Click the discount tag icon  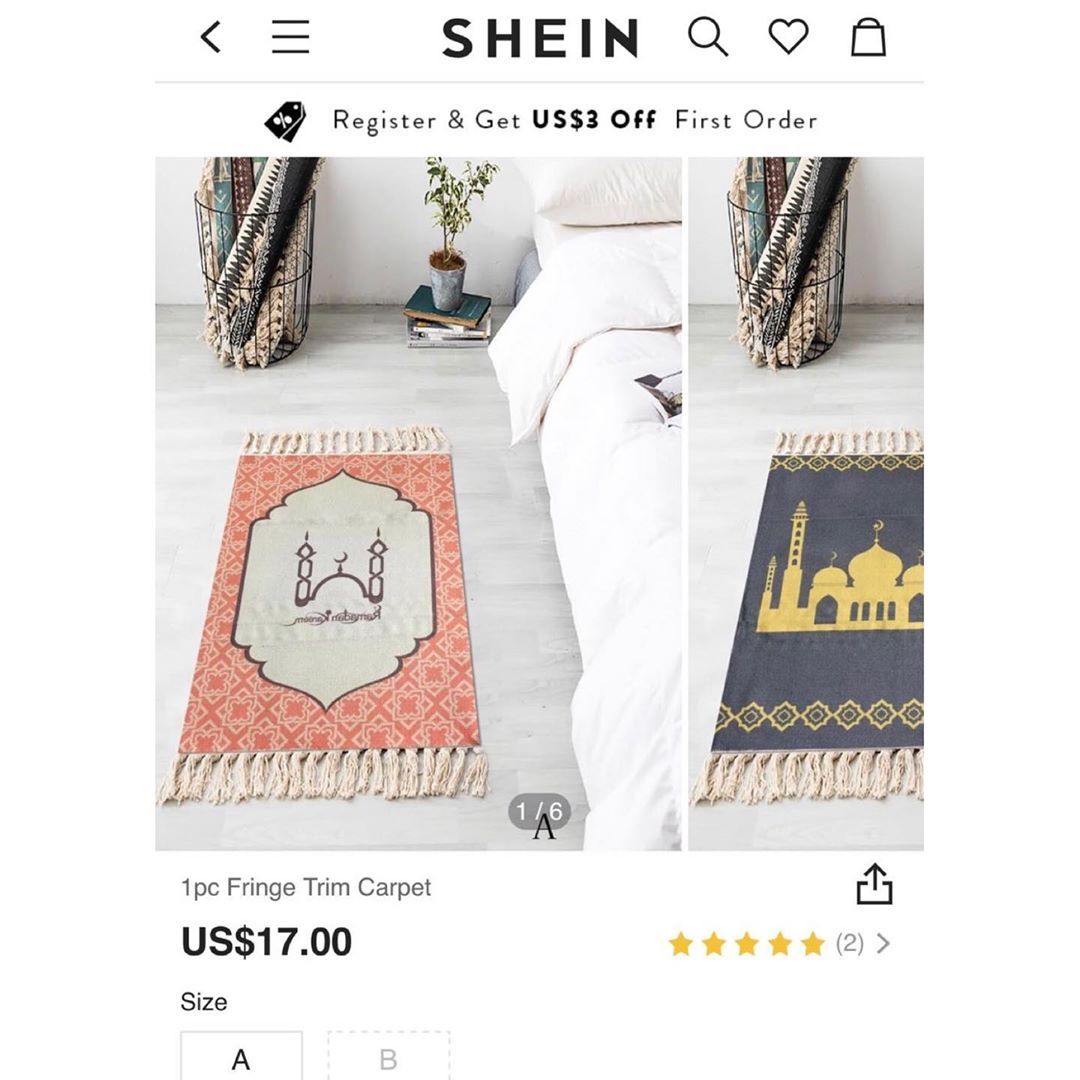pos(286,121)
